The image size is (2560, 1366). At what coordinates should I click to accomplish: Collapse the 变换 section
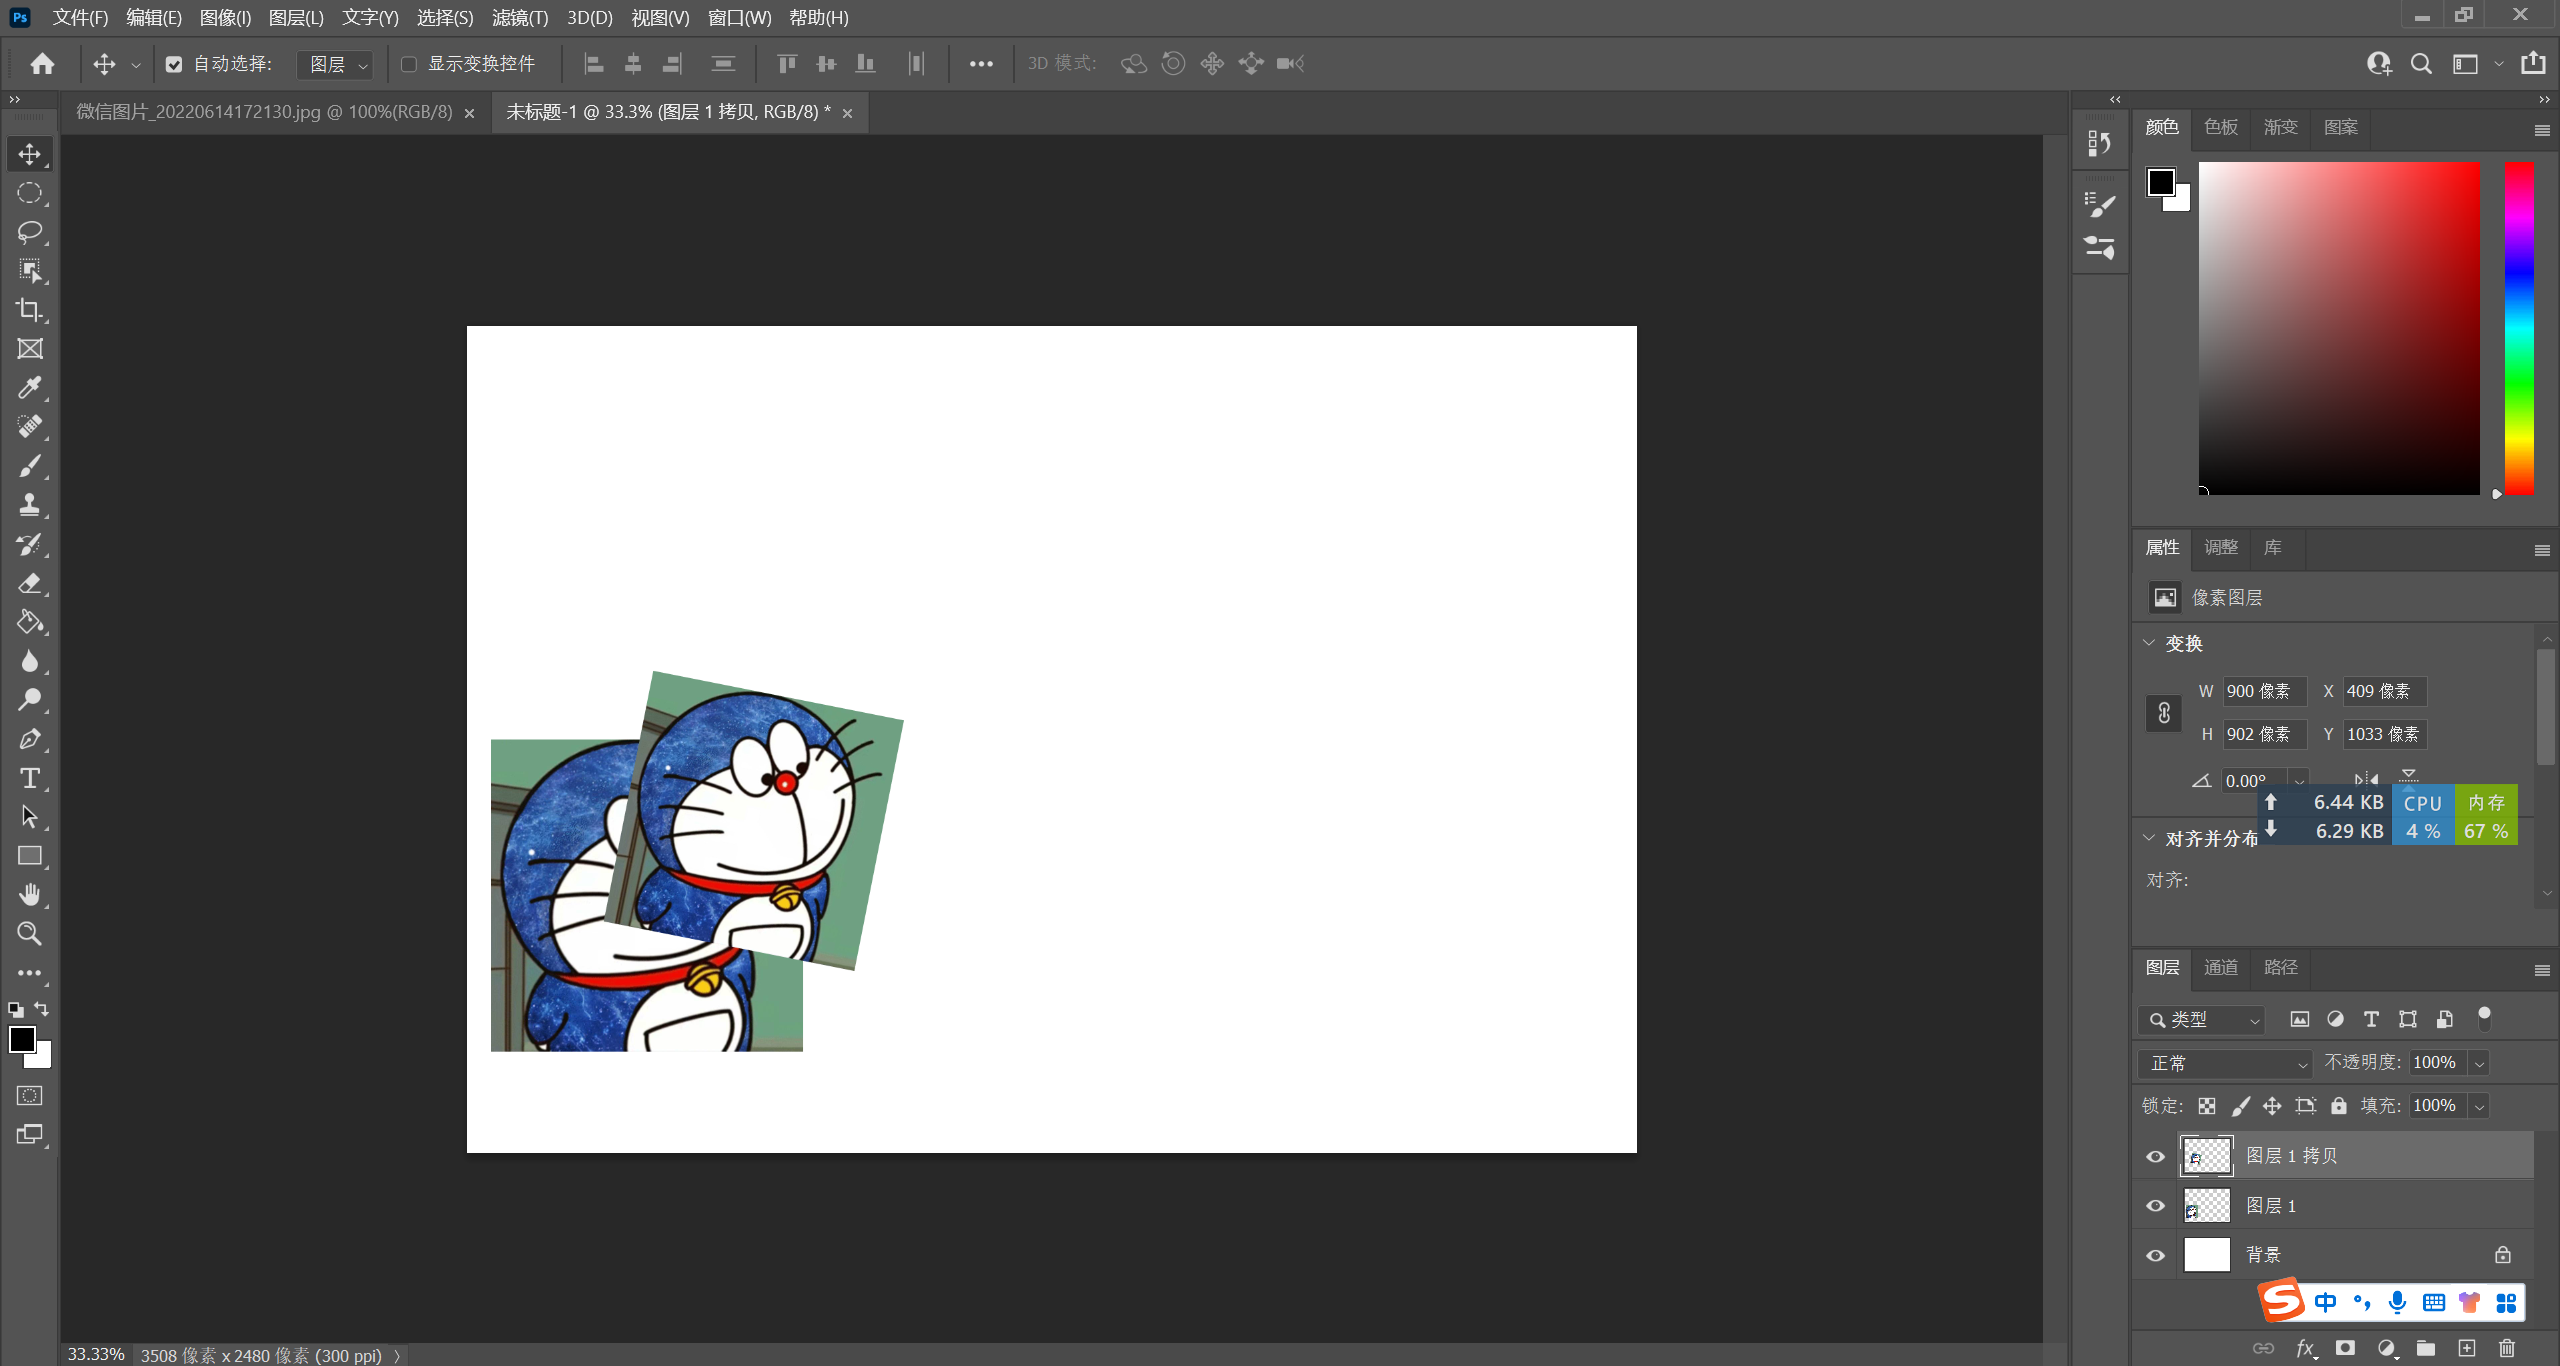(2149, 643)
